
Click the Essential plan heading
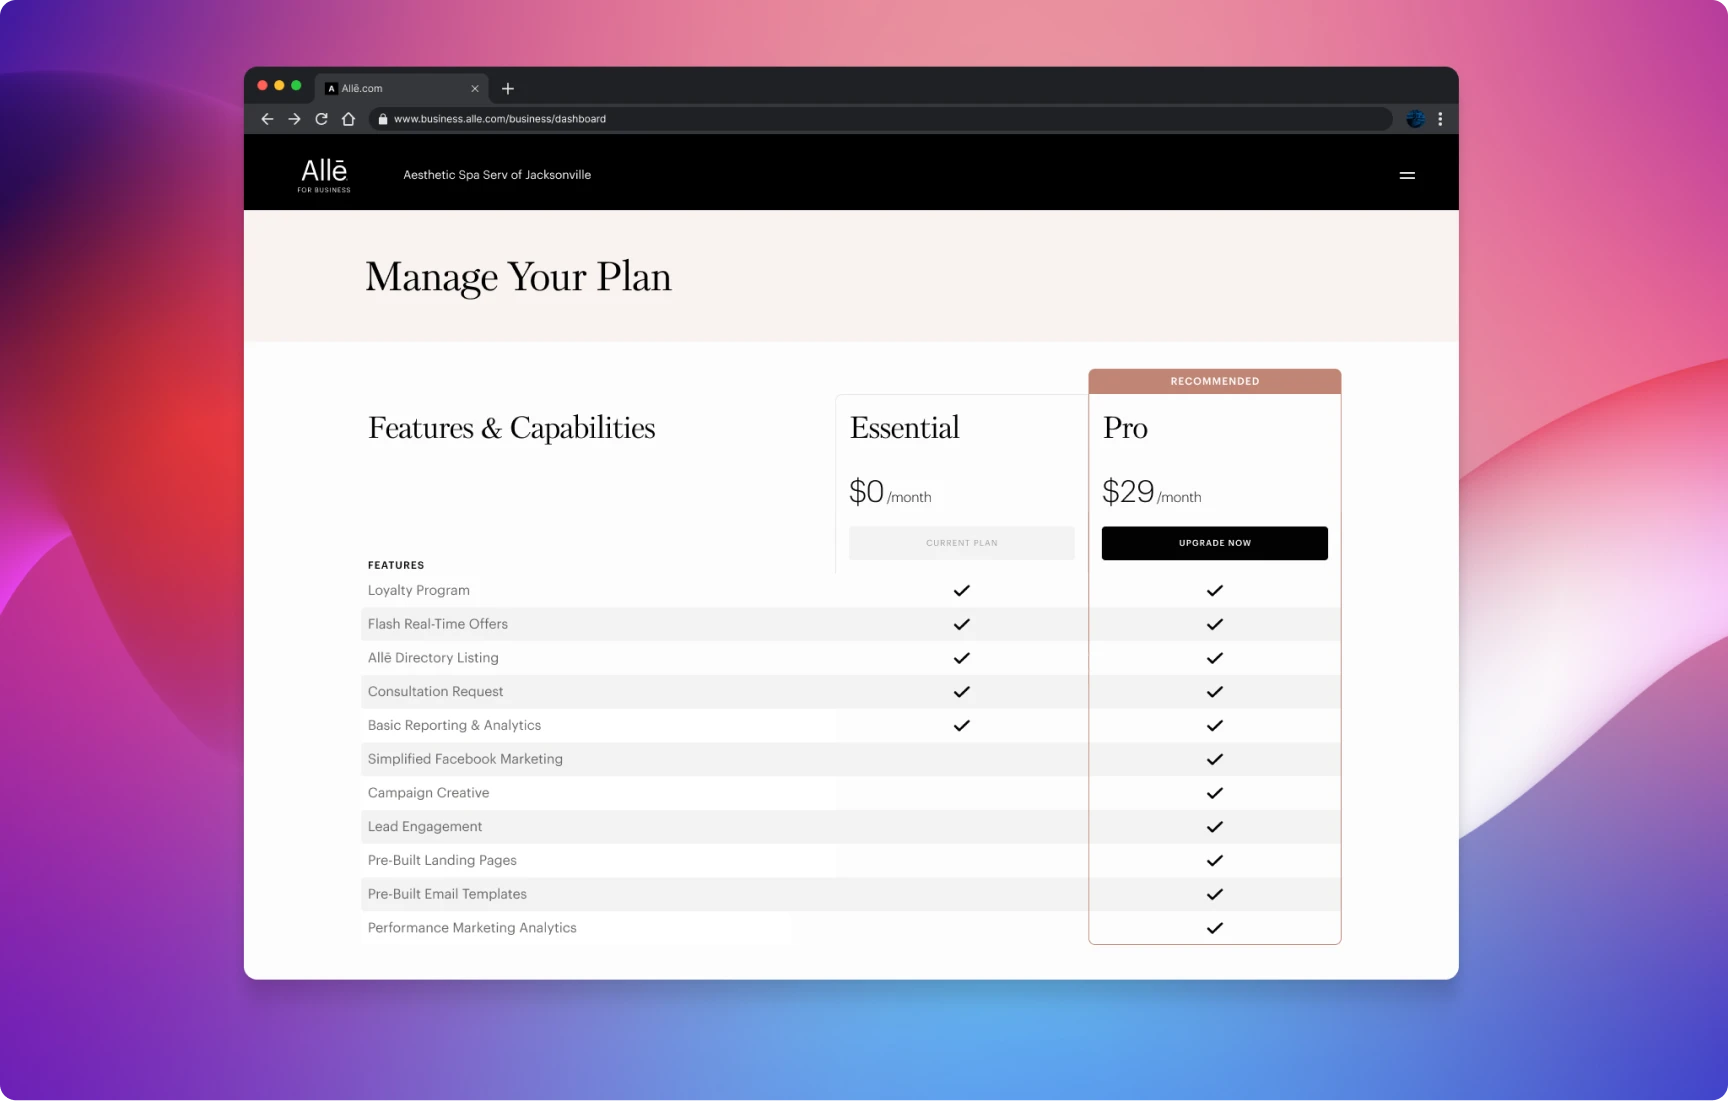pyautogui.click(x=905, y=428)
